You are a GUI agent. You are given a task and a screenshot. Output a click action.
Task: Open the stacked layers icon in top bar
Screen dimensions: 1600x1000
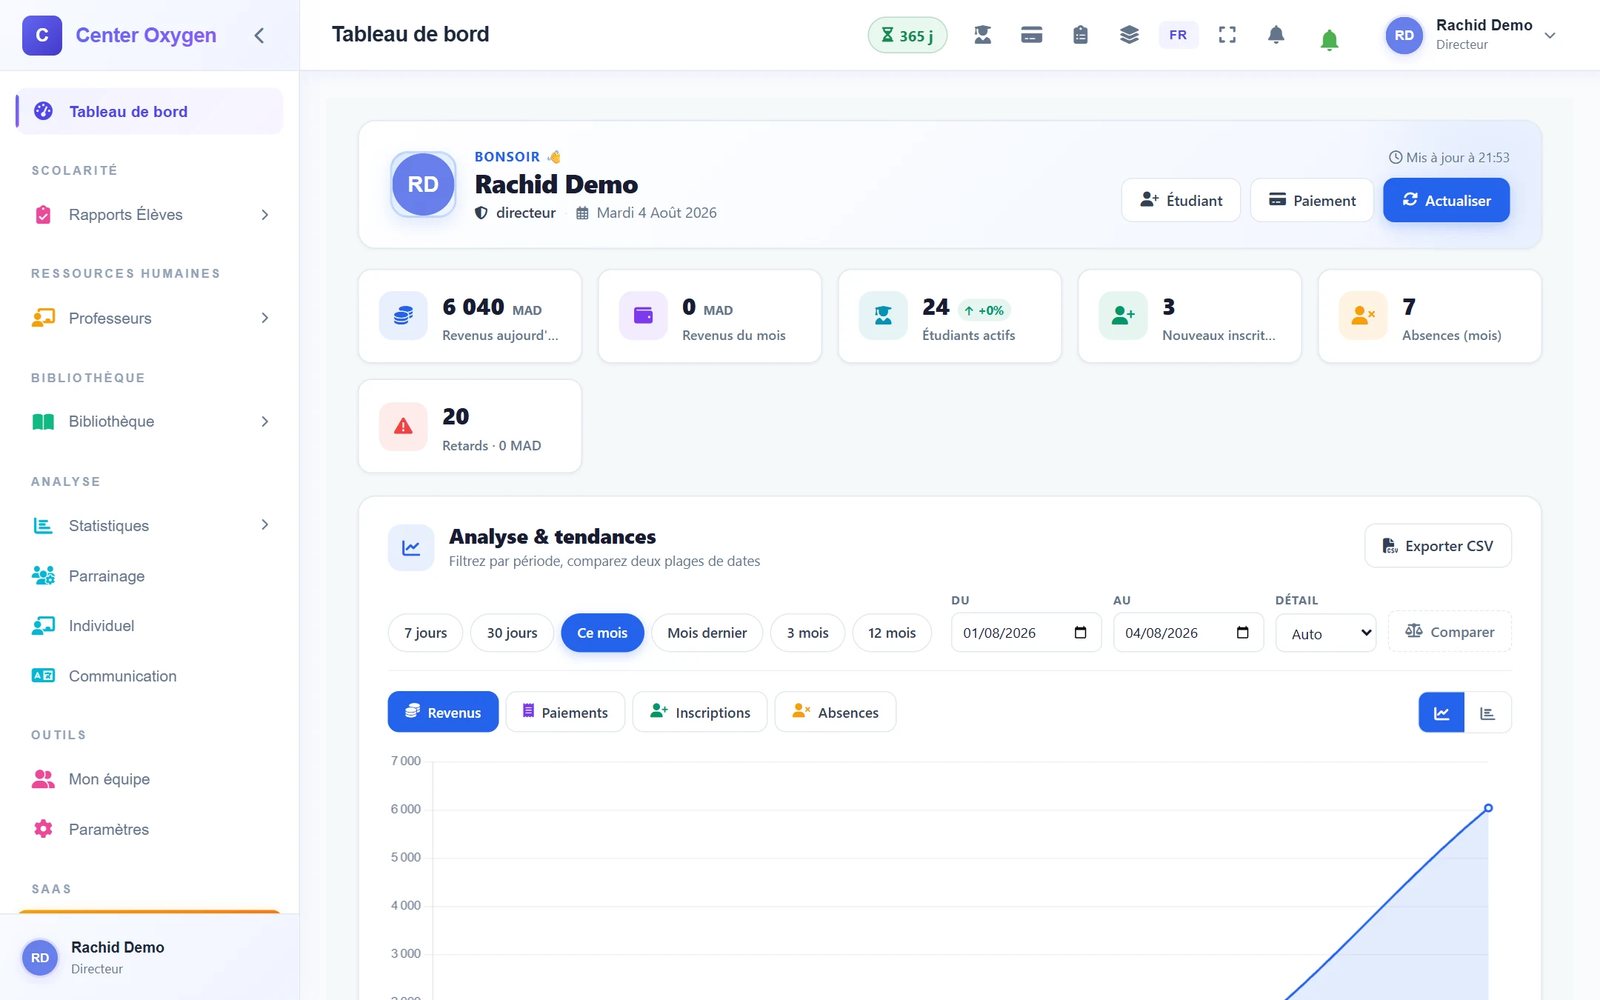[1129, 35]
